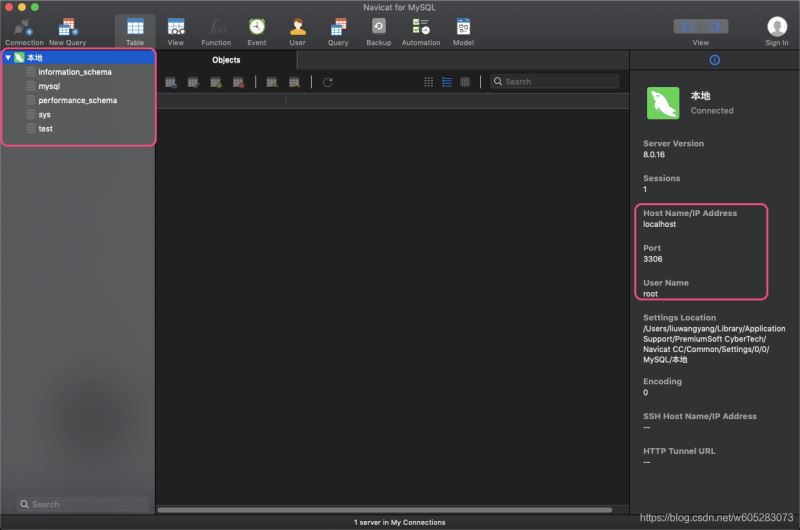
Task: Click the refresh objects button
Action: [x=327, y=82]
